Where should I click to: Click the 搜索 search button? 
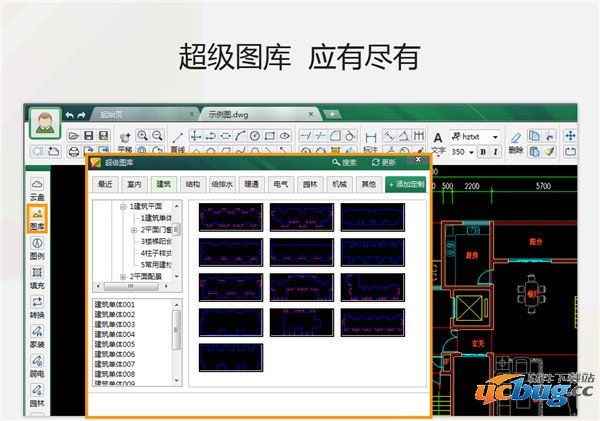pos(344,162)
